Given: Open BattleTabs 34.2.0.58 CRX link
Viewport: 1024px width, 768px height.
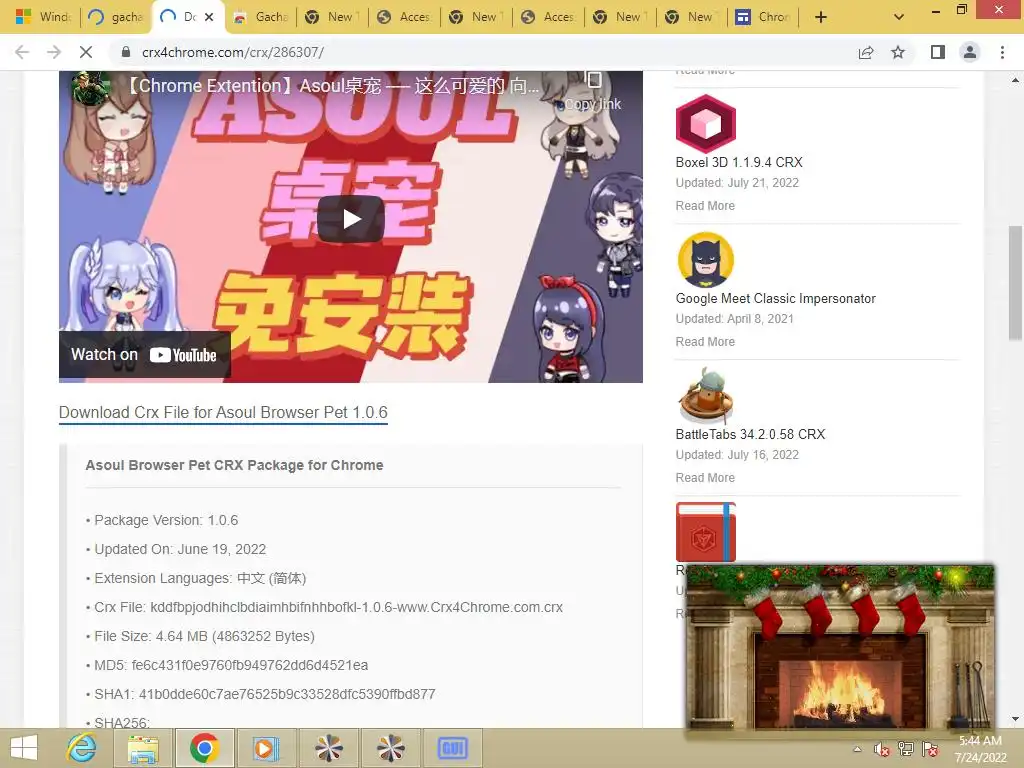Looking at the screenshot, I should (750, 434).
